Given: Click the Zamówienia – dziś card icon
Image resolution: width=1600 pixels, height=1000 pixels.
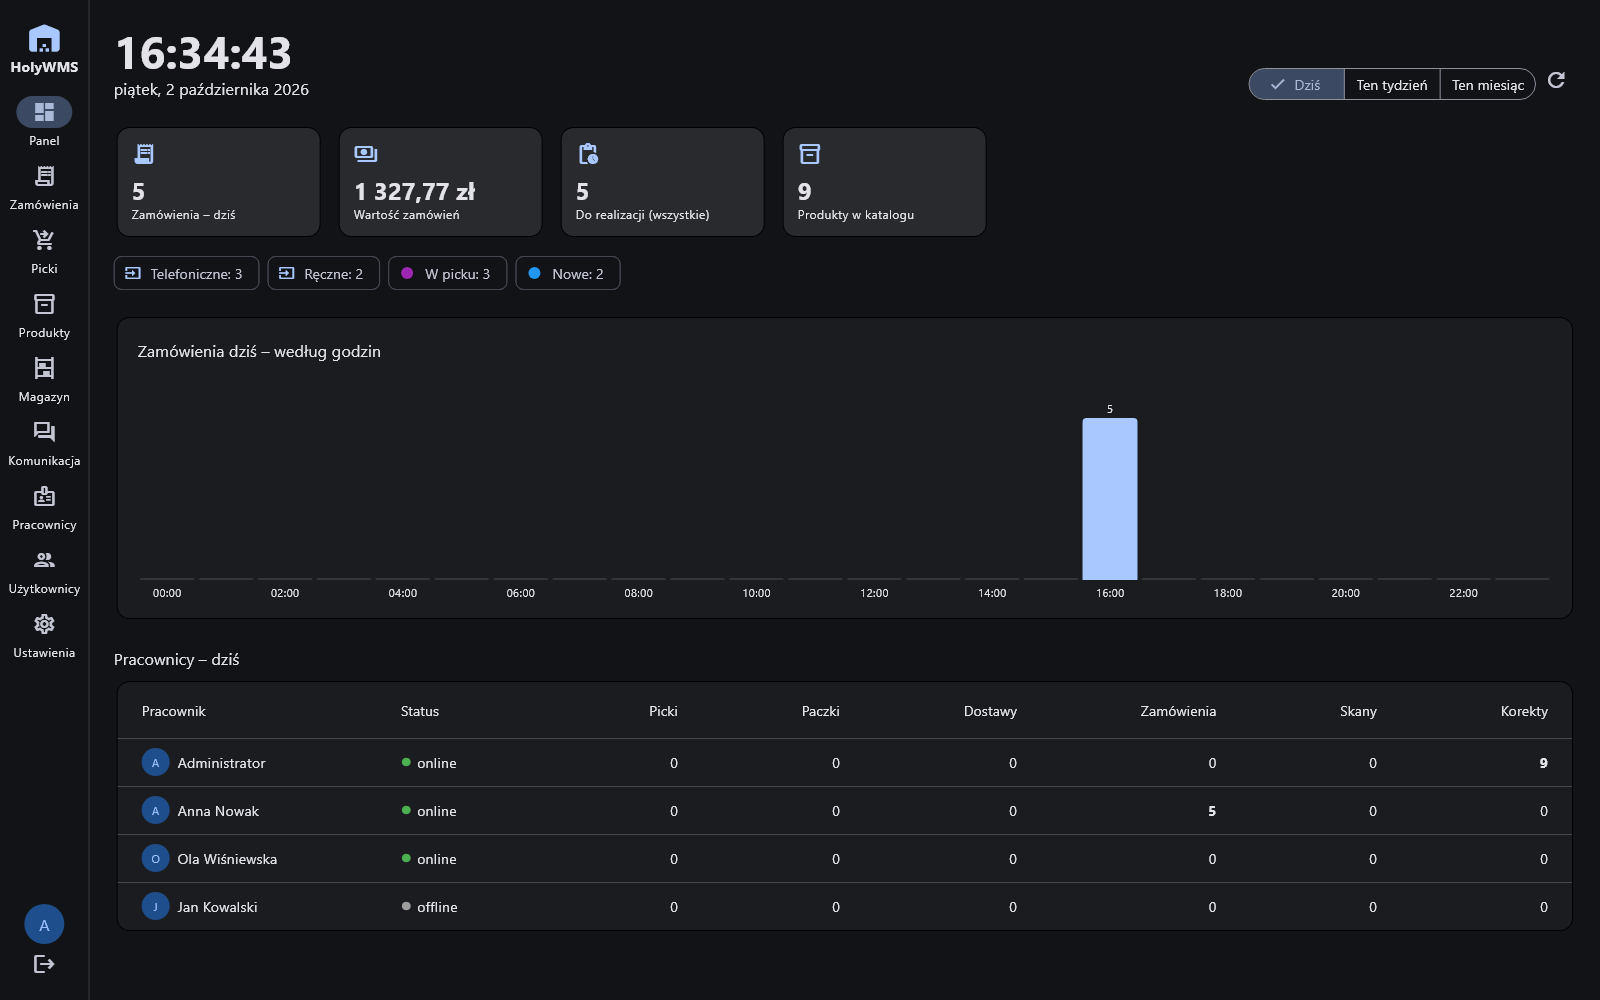Looking at the screenshot, I should coord(144,154).
